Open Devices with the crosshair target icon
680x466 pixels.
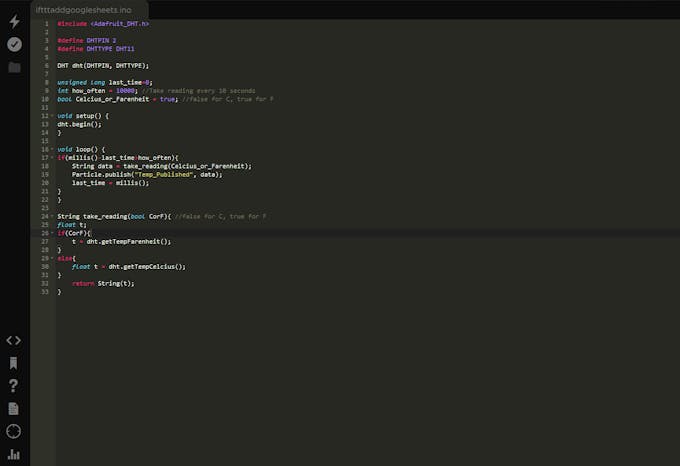pyautogui.click(x=13, y=431)
